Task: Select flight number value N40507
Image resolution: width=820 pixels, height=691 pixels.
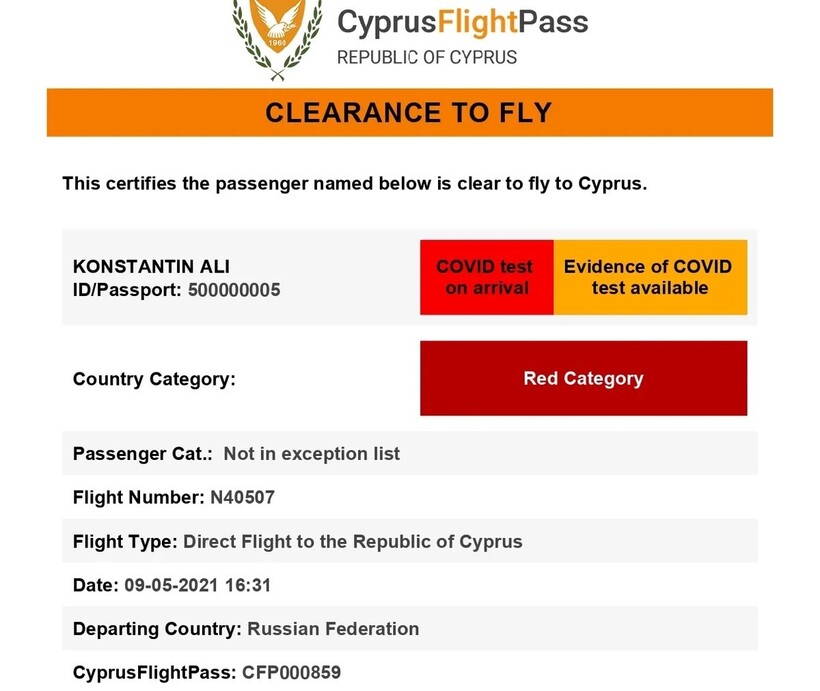Action: (242, 497)
